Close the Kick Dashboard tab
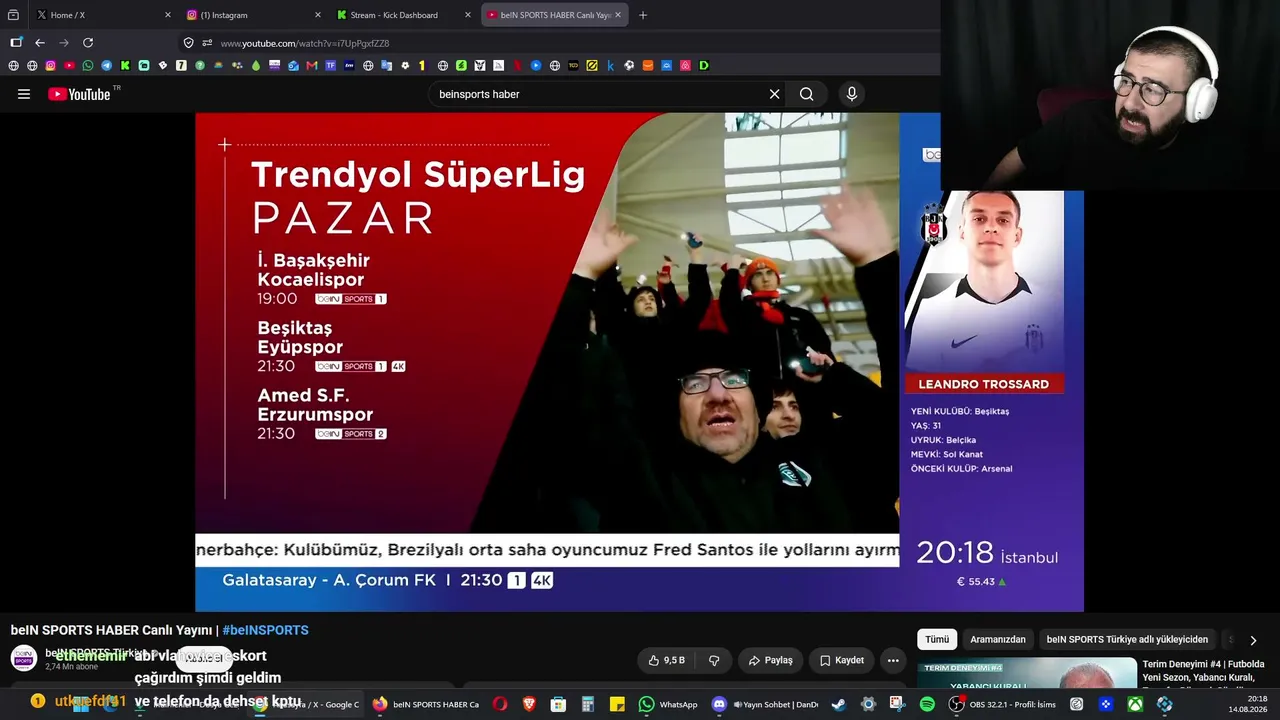1280x720 pixels. click(468, 15)
